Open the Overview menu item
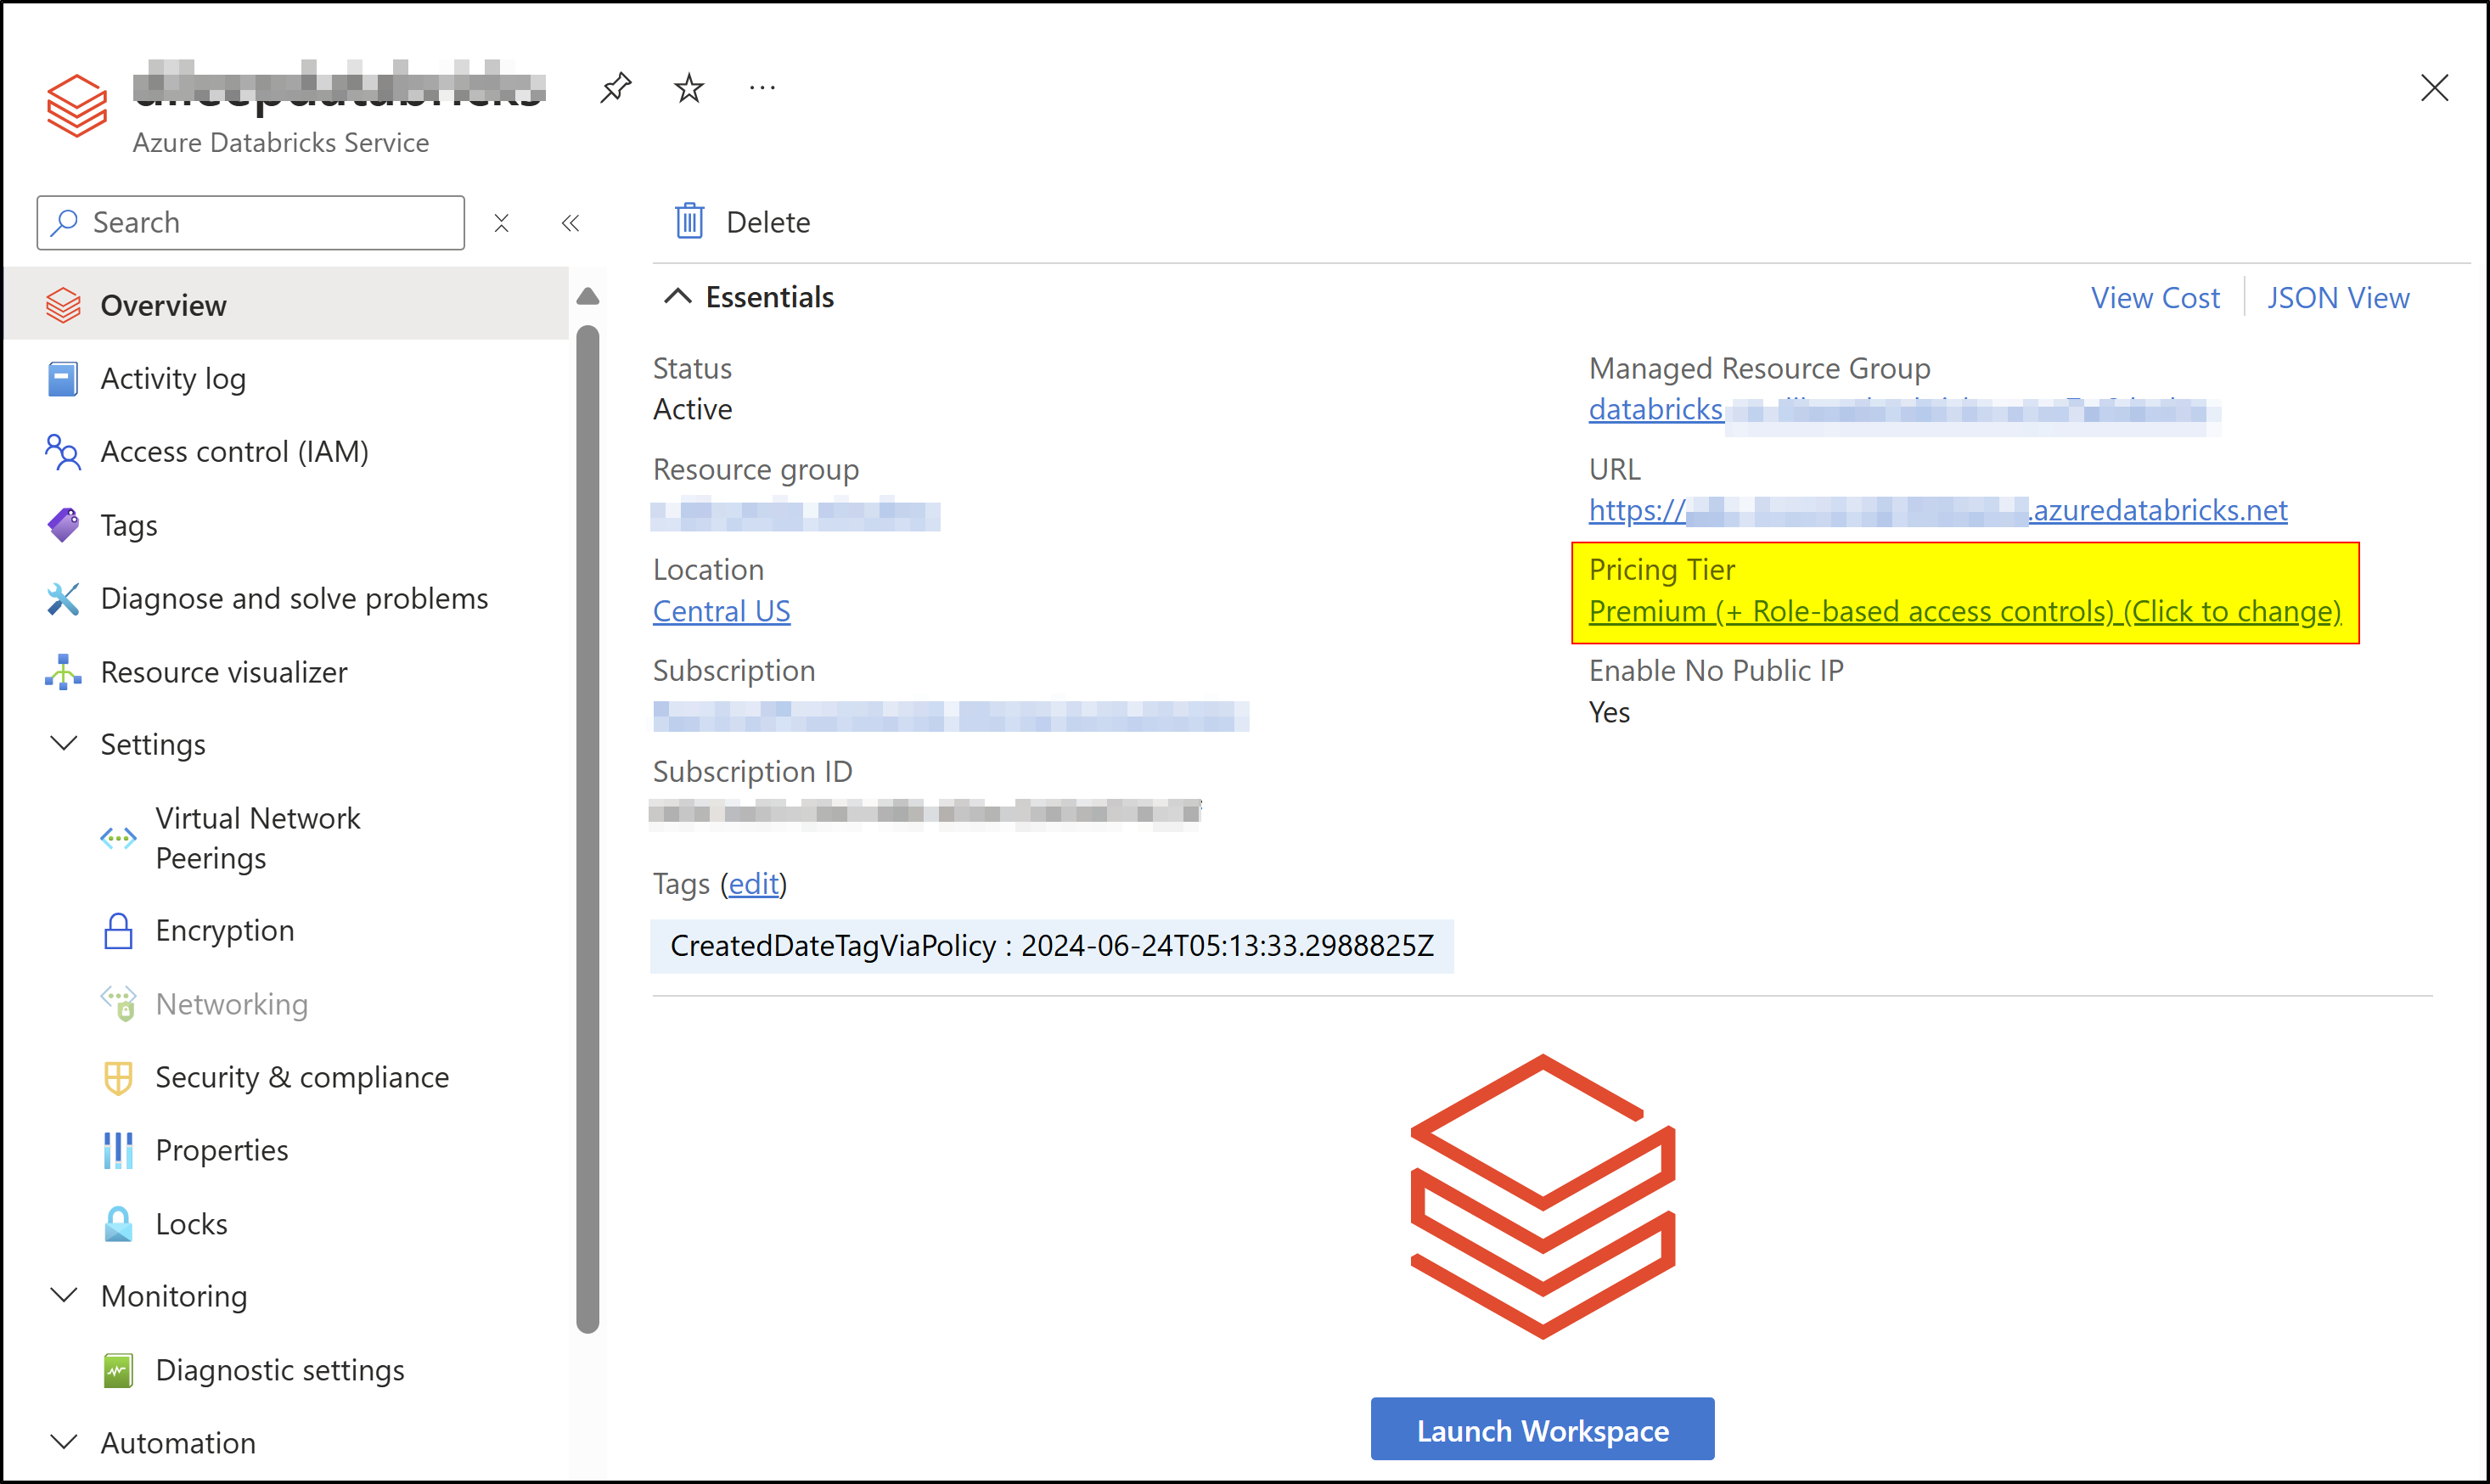The width and height of the screenshot is (2490, 1484). 286,305
